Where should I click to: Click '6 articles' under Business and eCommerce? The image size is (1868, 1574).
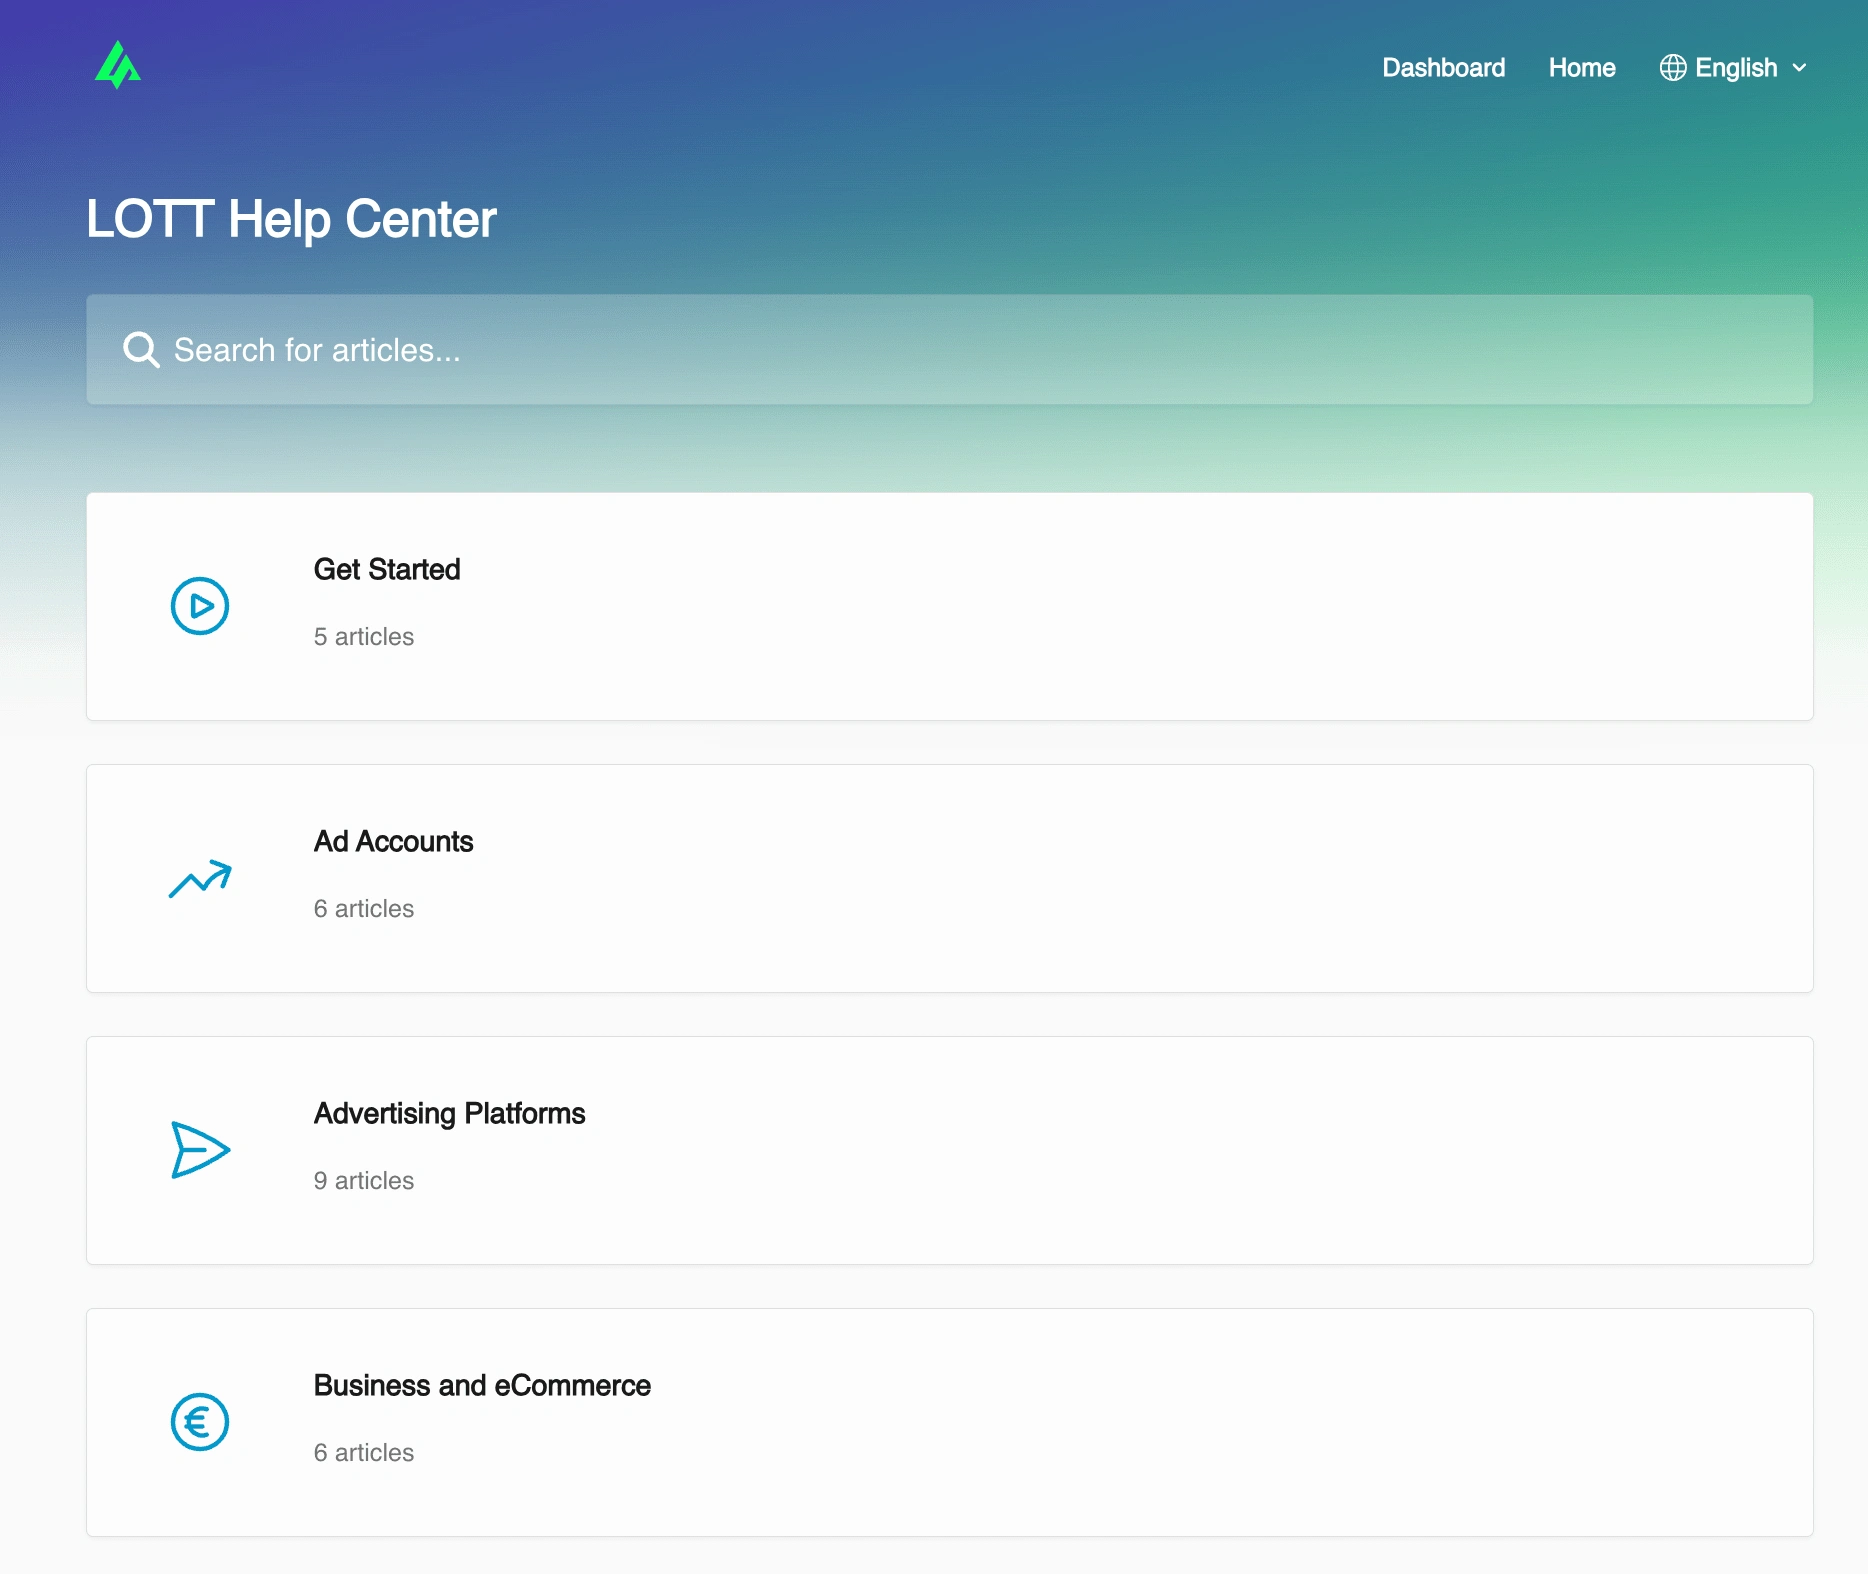364,1453
